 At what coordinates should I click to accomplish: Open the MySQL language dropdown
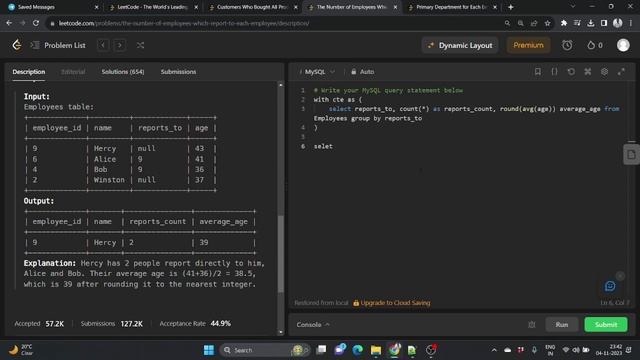pyautogui.click(x=318, y=72)
